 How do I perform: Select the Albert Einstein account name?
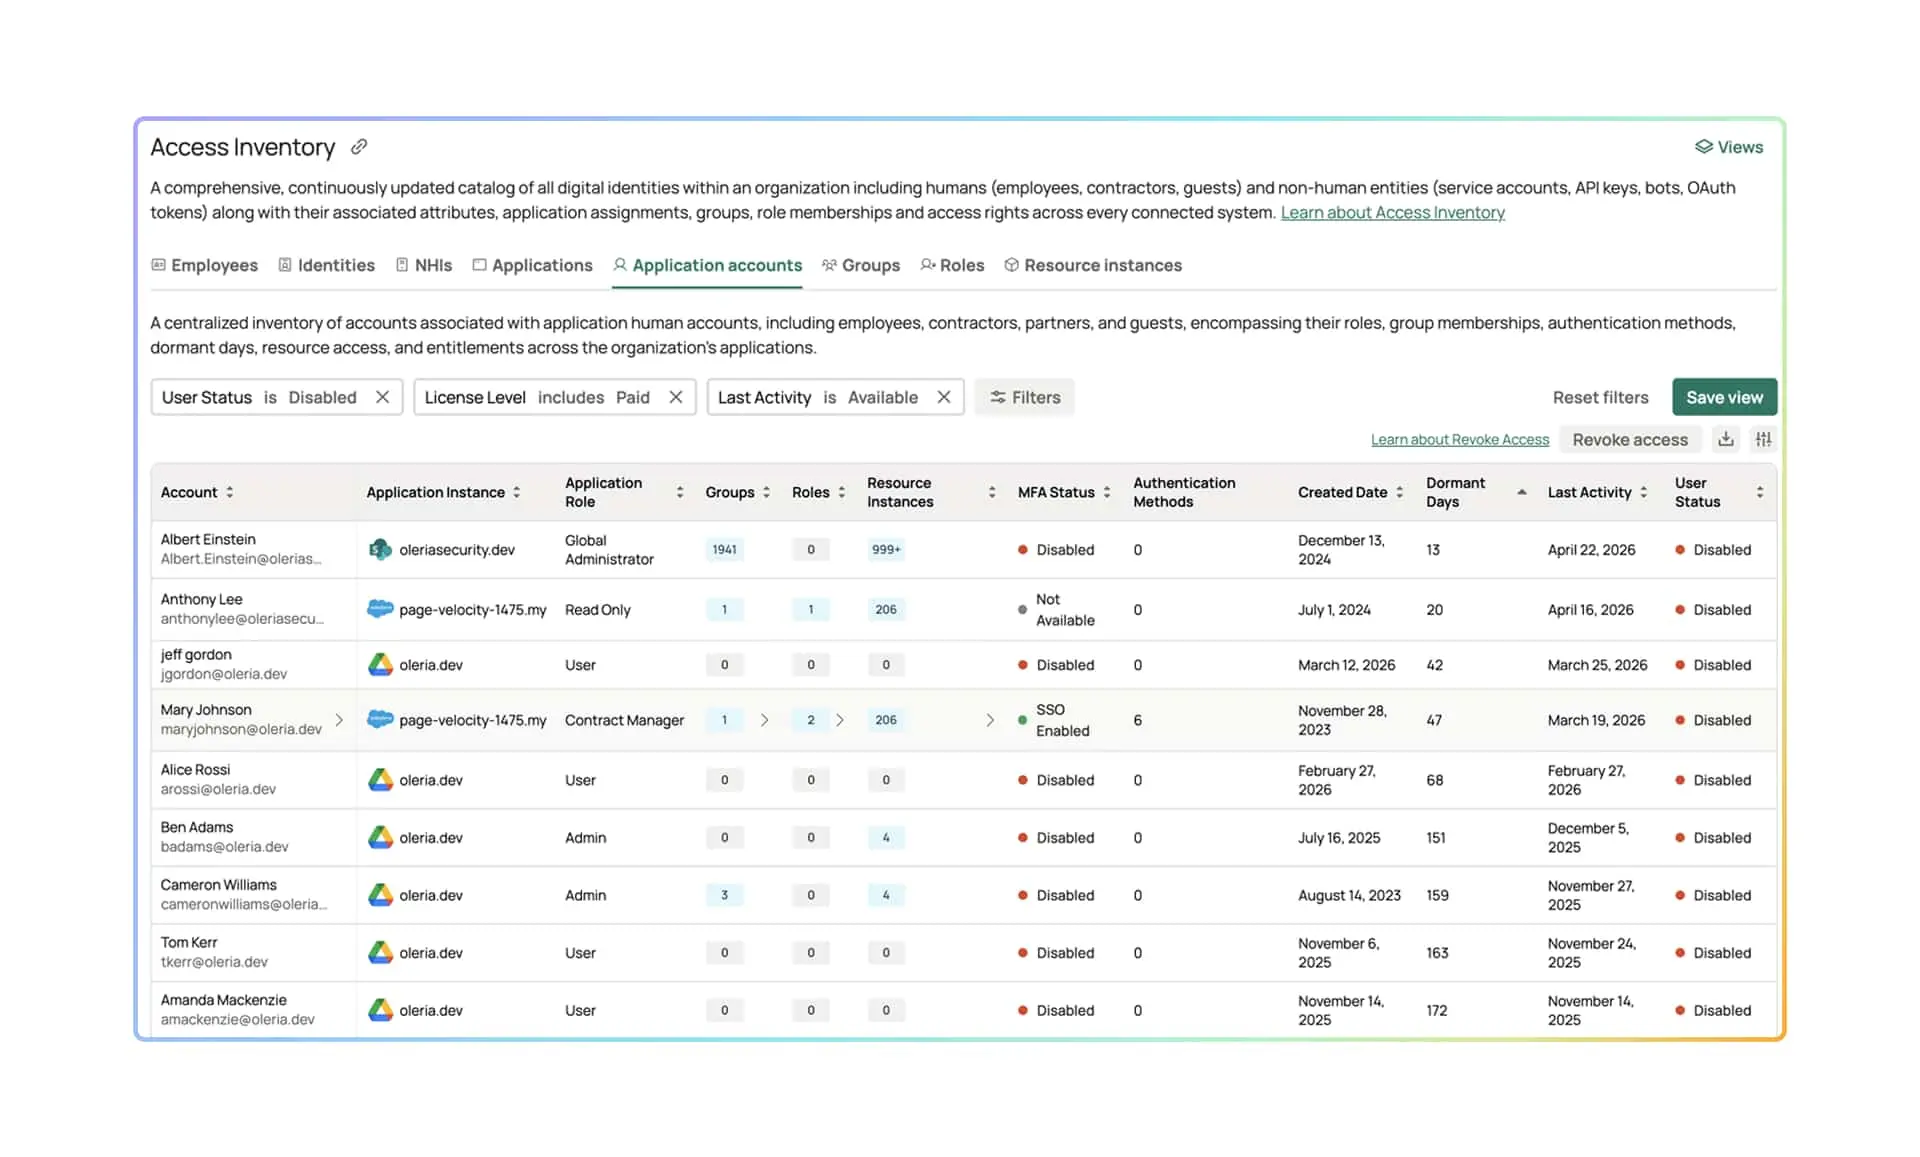[x=208, y=540]
